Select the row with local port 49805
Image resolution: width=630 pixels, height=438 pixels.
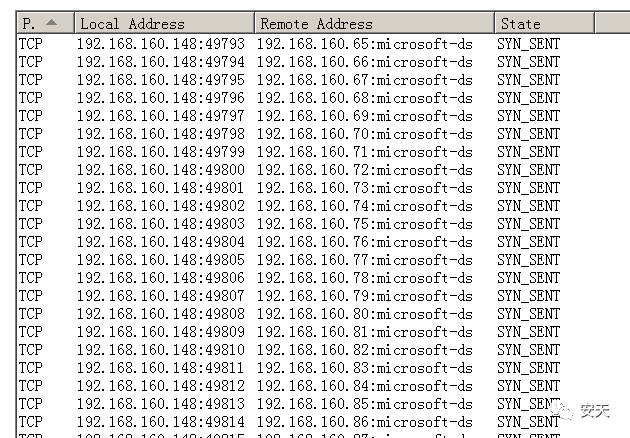tap(289, 260)
